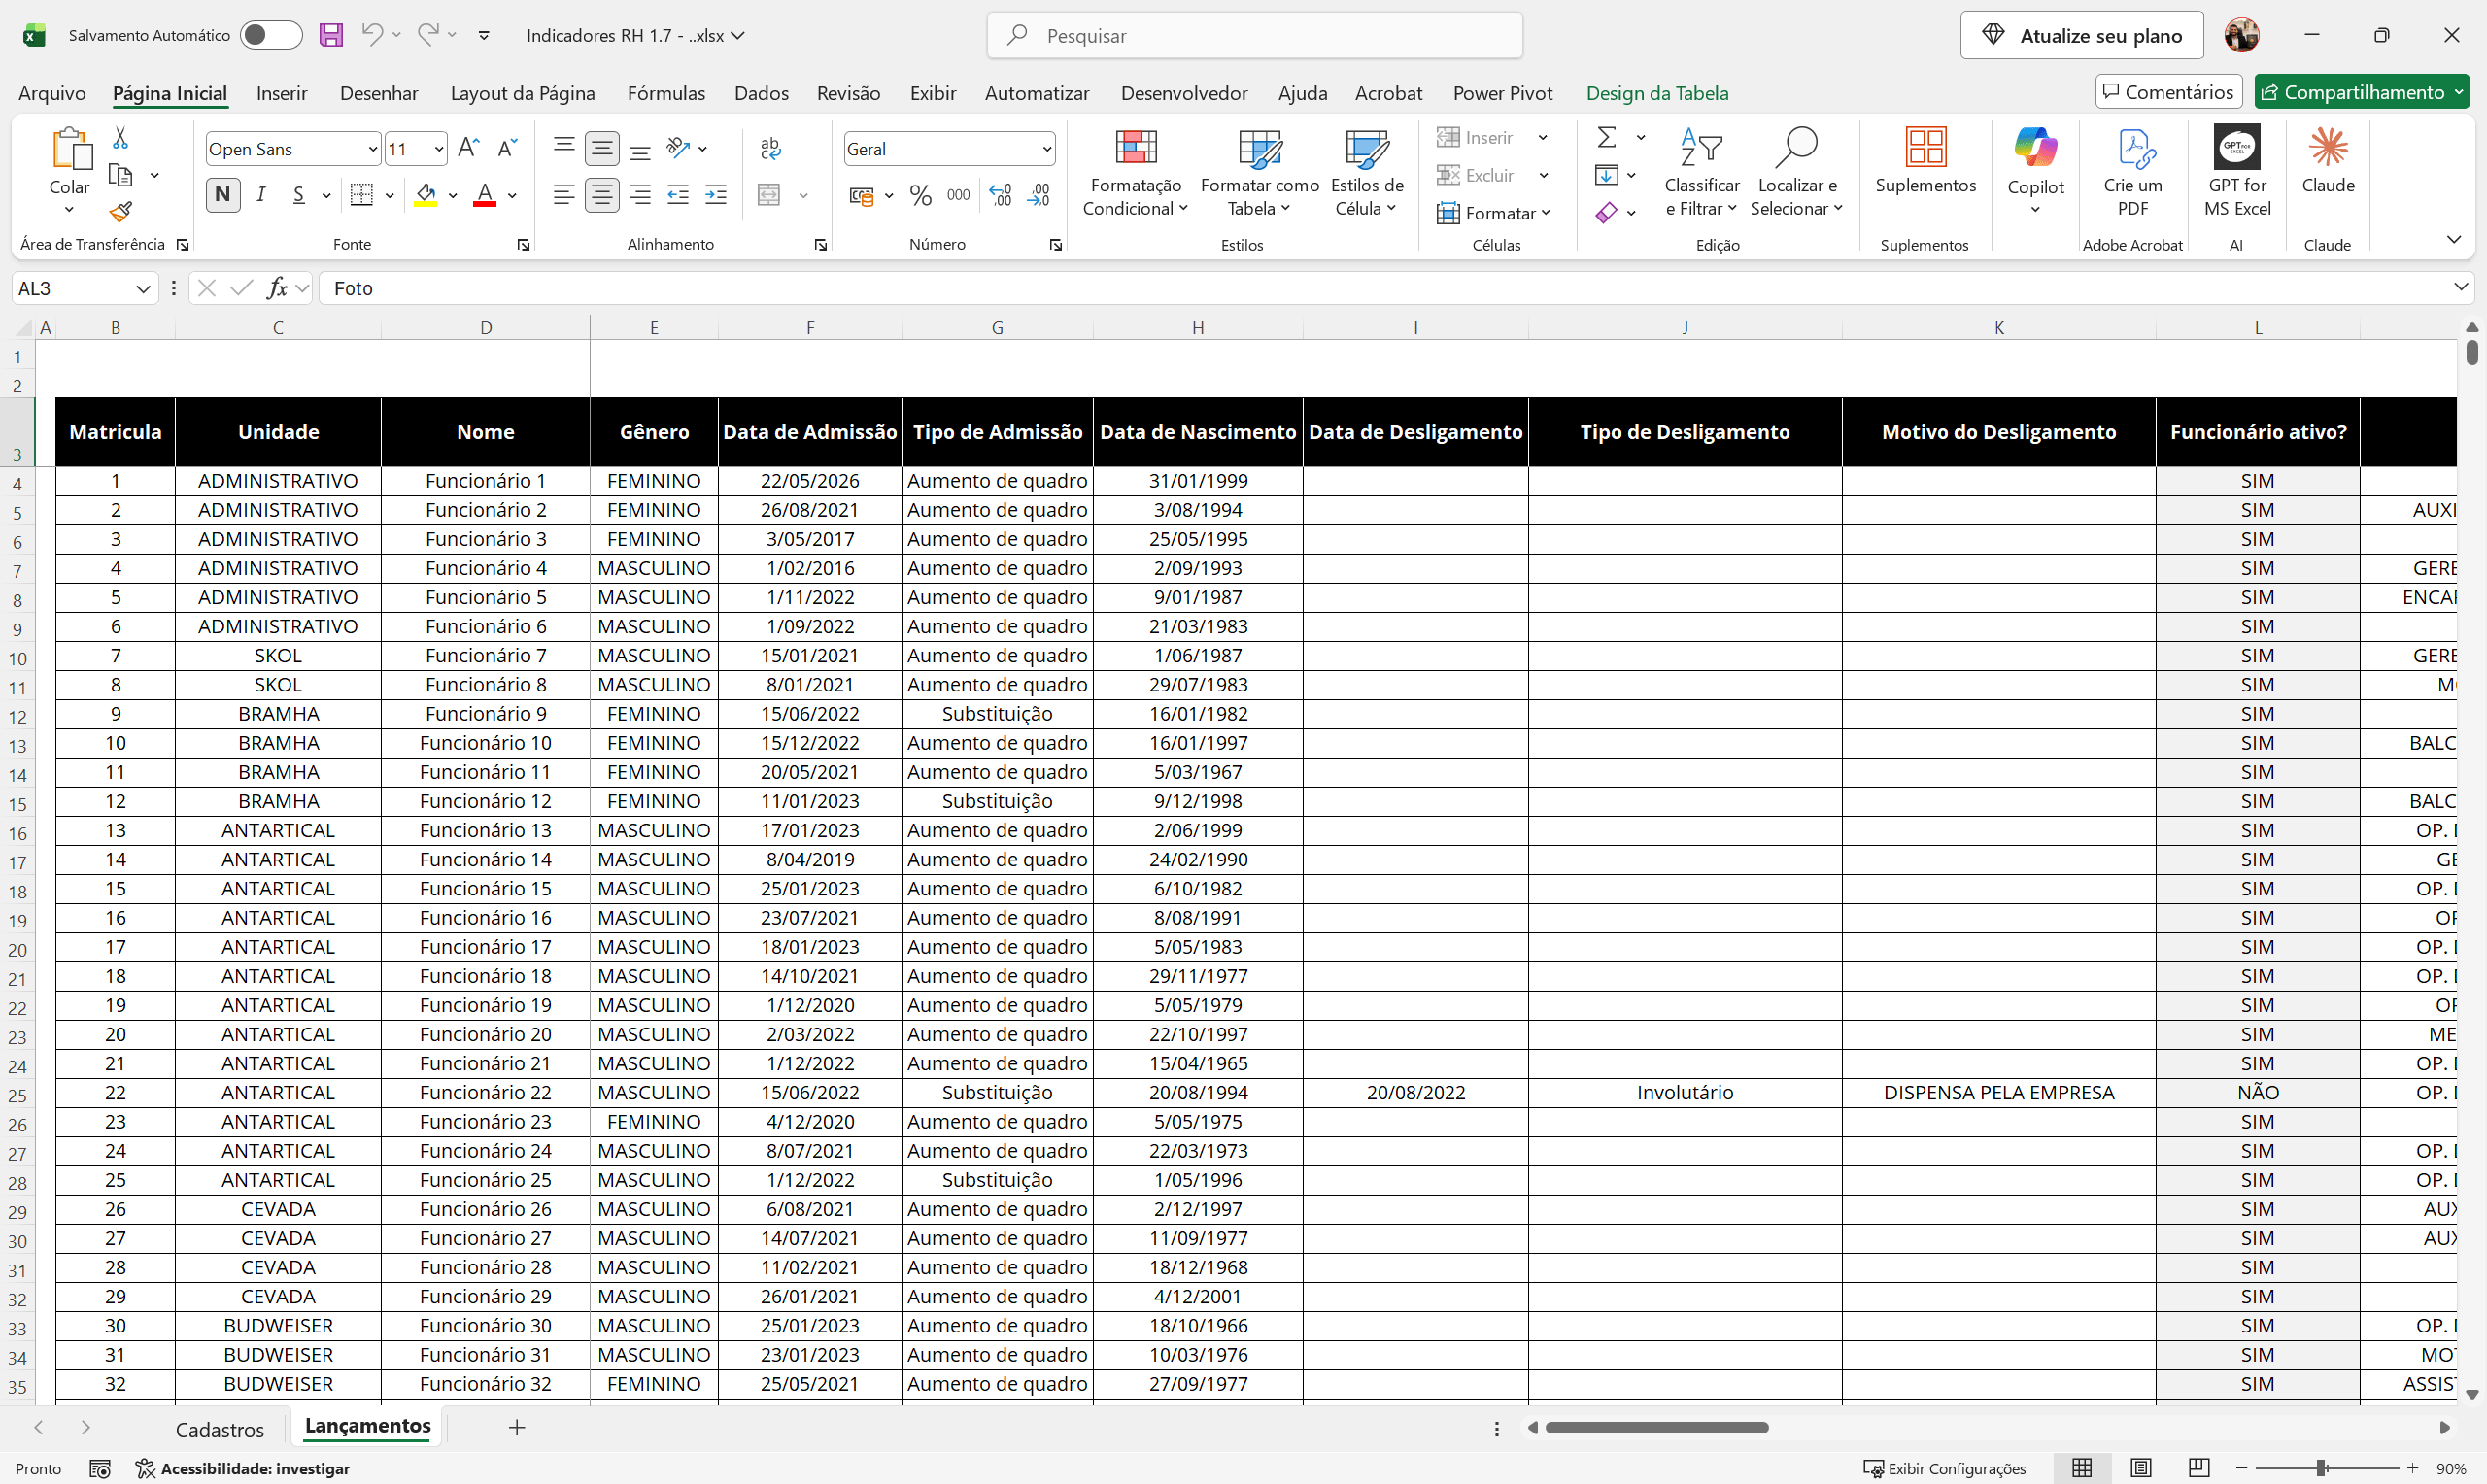
Task: Toggle Salvamento Automático switch
Action: pos(271,35)
